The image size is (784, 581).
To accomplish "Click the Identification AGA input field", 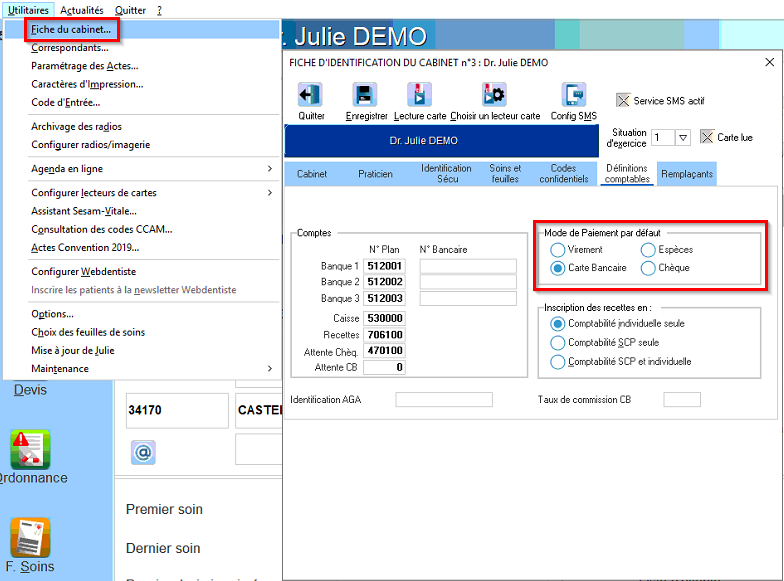I will (444, 400).
